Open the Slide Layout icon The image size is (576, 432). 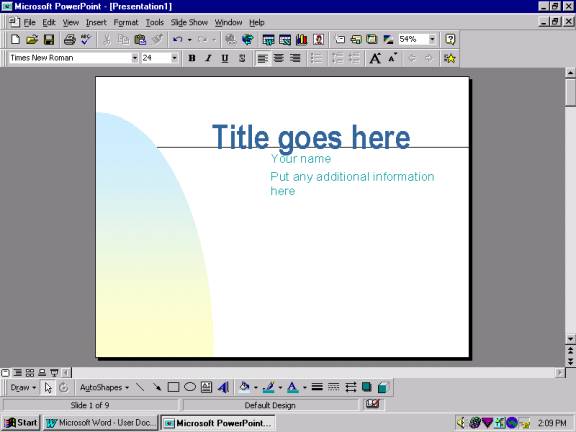pos(356,39)
